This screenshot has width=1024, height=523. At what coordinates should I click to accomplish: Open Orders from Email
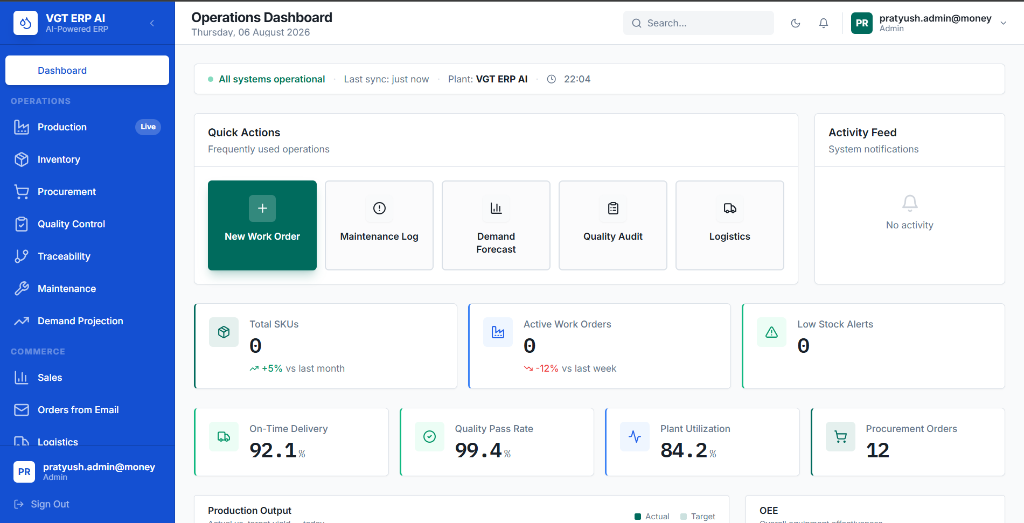(x=87, y=410)
